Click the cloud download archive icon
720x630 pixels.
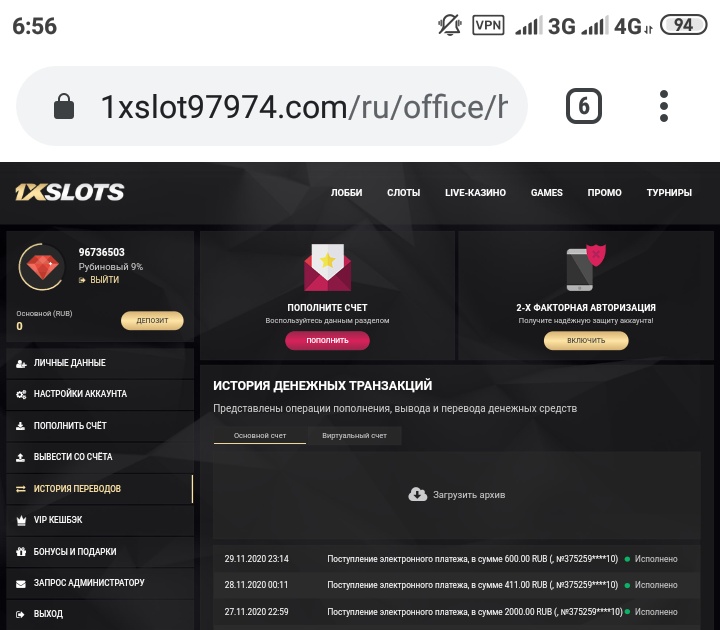click(x=417, y=495)
